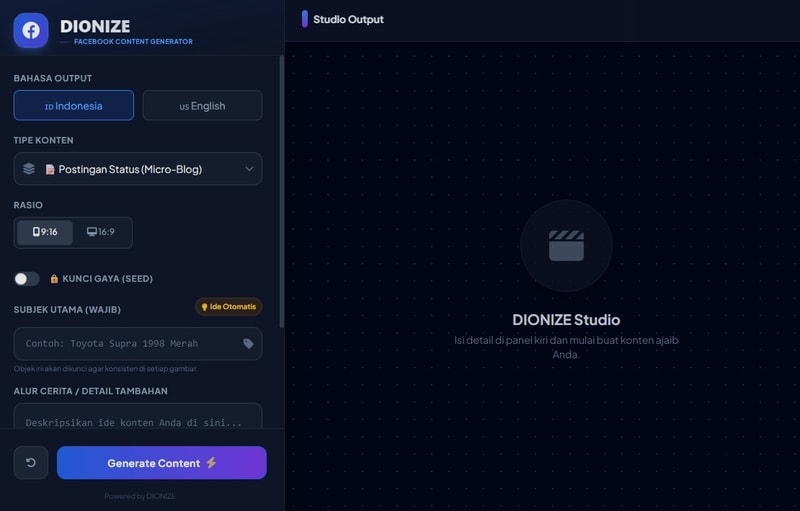Click the Facebook logo icon

tap(31, 30)
